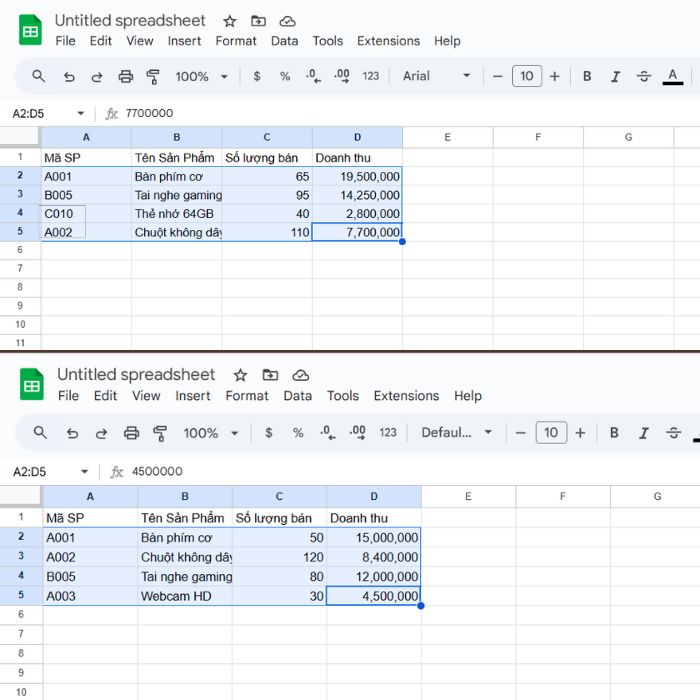Click the Google Sheets logo in the top window
This screenshot has width=700, height=700.
pyautogui.click(x=30, y=30)
